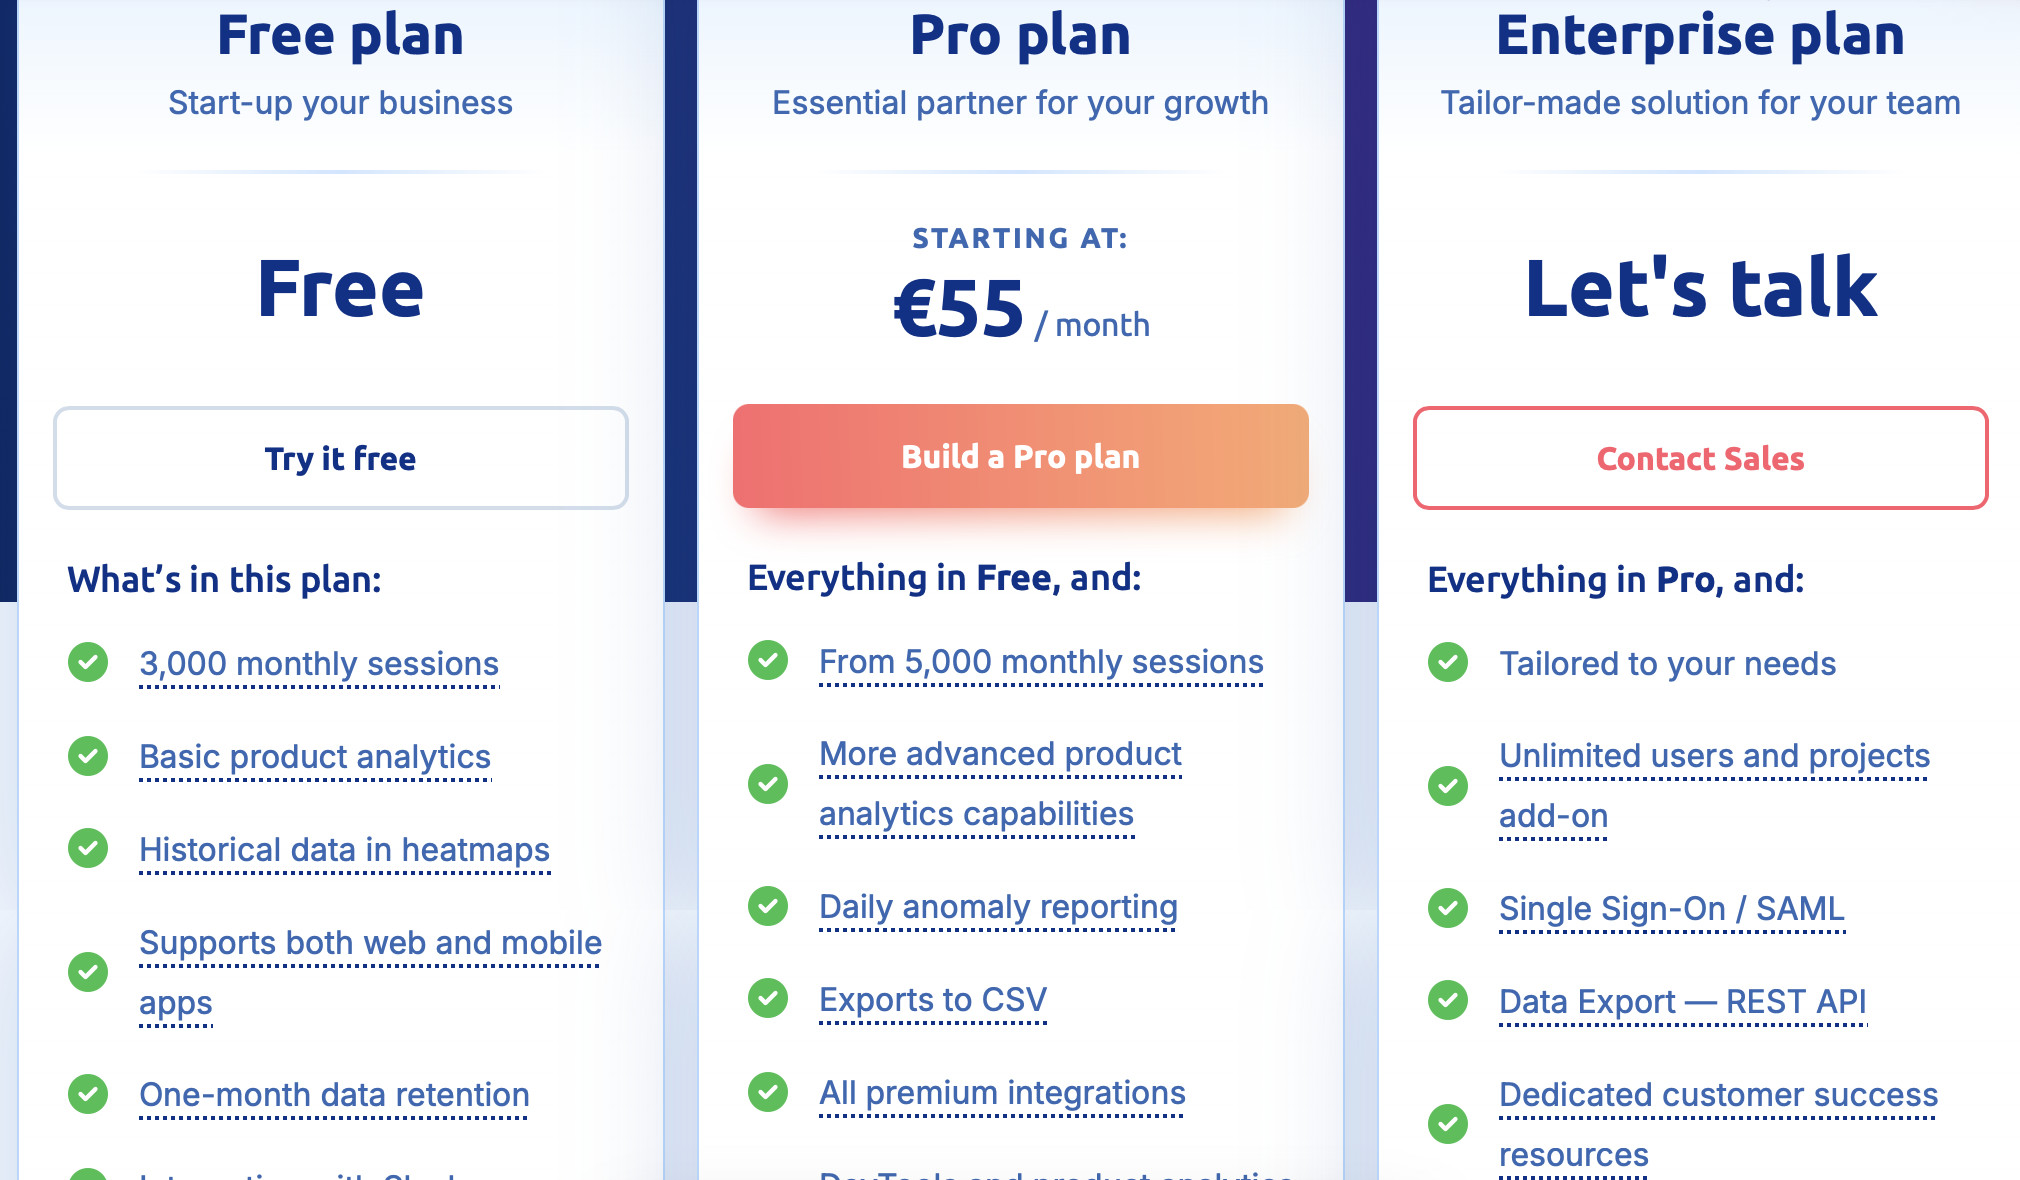Screen dimensions: 2020x1180
Task: Click the checkmark beside Exports to CSV
Action: point(767,999)
